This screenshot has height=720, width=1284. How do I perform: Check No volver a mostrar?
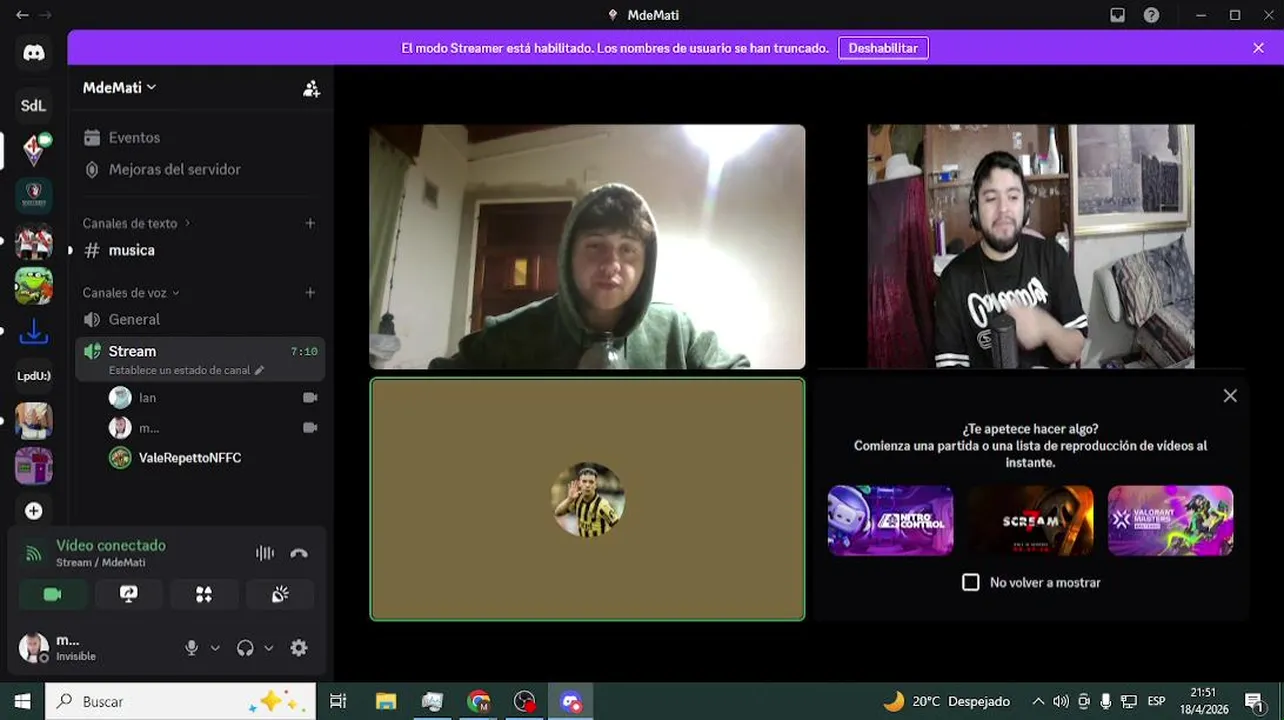[971, 582]
